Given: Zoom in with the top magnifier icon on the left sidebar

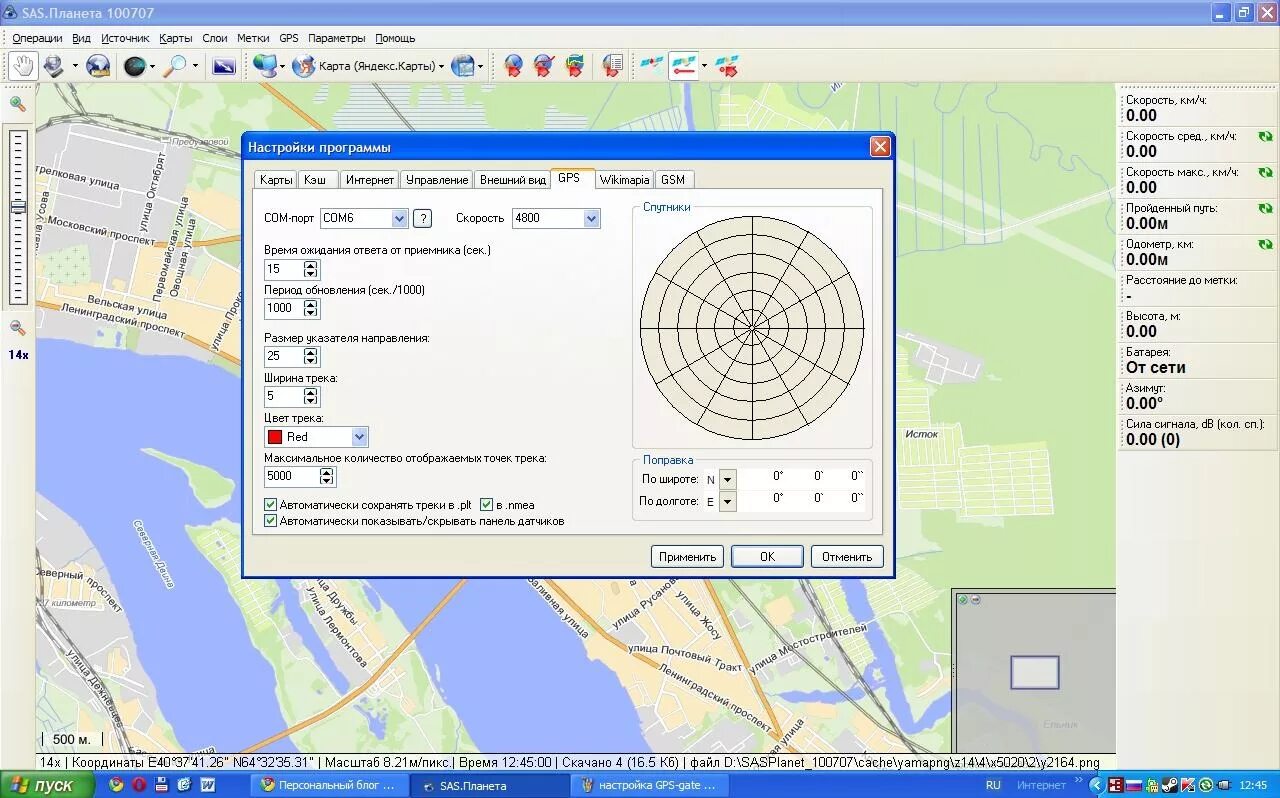Looking at the screenshot, I should click(x=17, y=104).
